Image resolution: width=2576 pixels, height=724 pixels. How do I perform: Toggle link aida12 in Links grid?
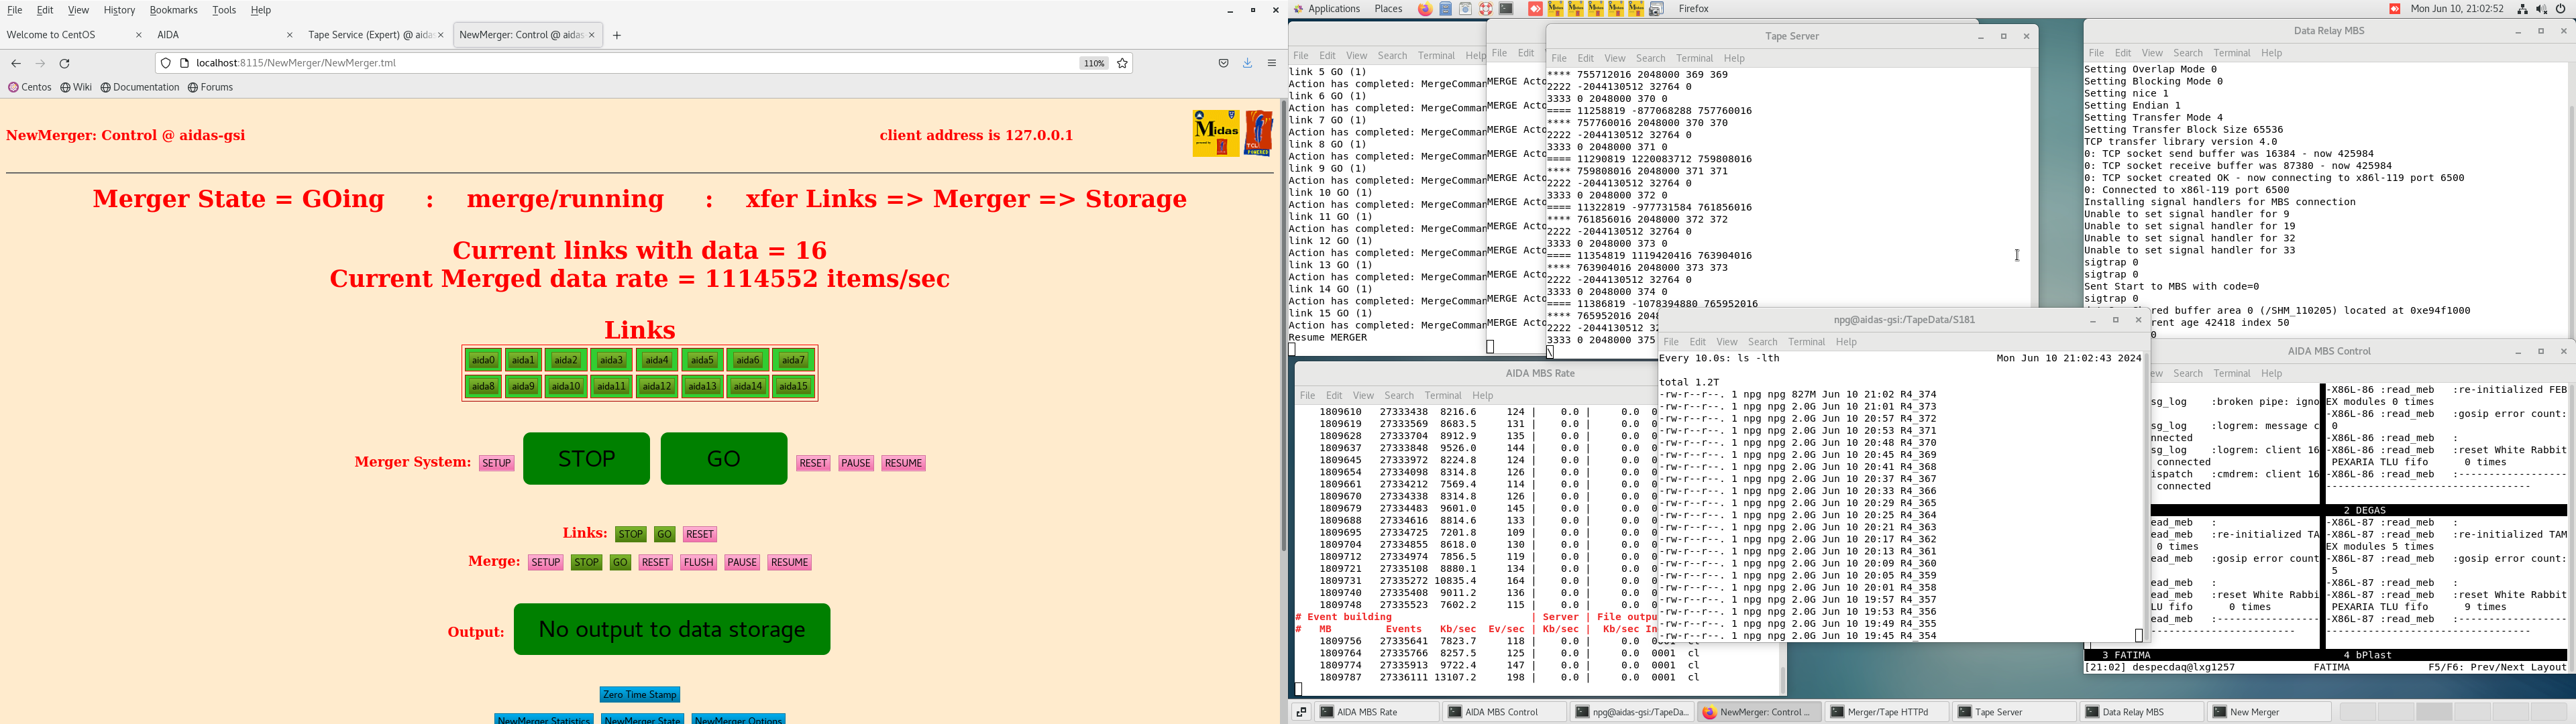click(656, 387)
